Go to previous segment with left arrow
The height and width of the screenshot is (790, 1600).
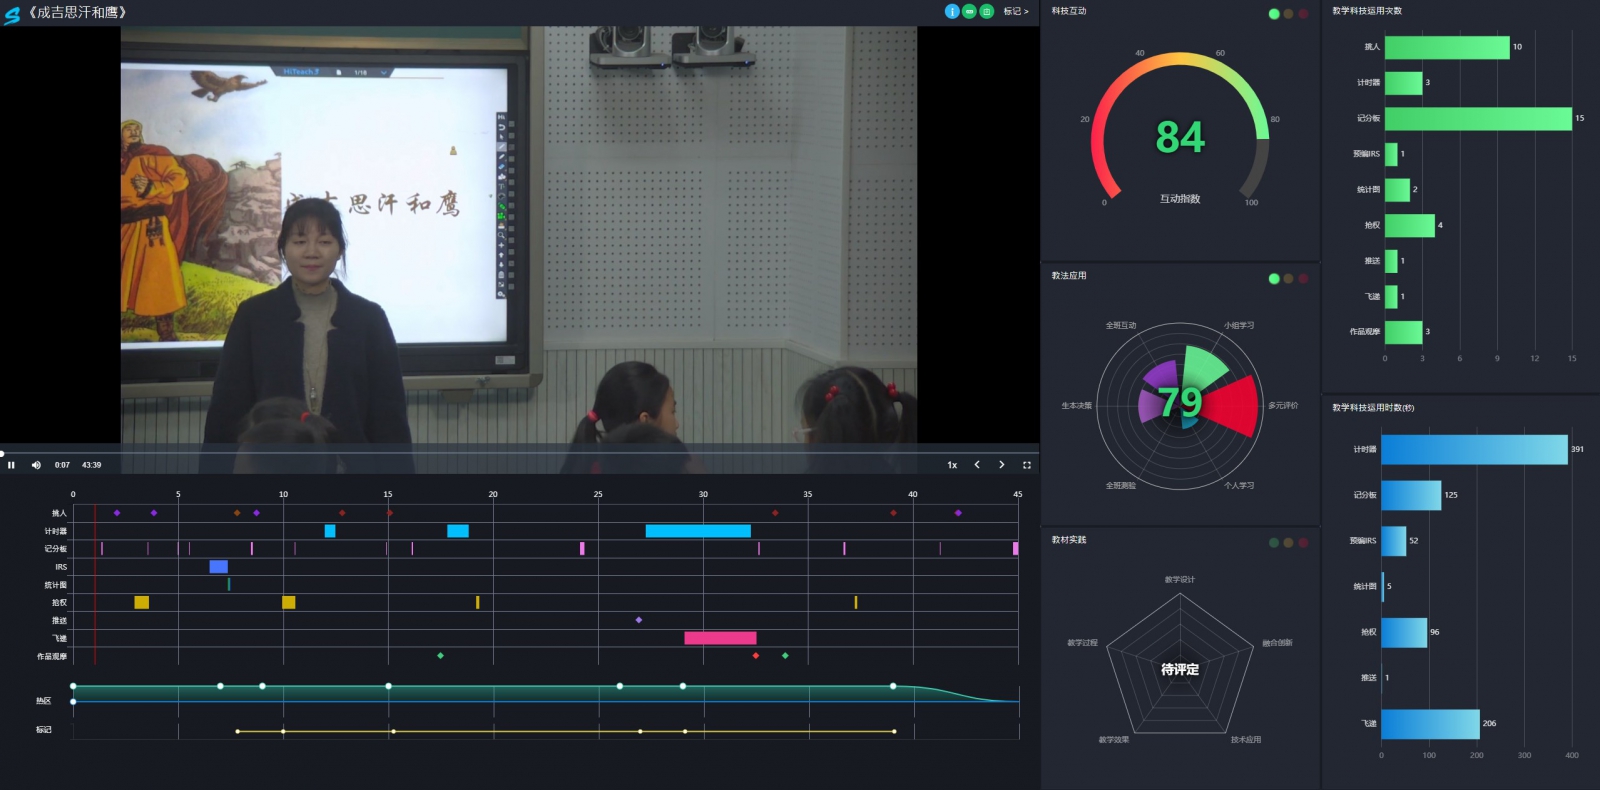pyautogui.click(x=977, y=465)
